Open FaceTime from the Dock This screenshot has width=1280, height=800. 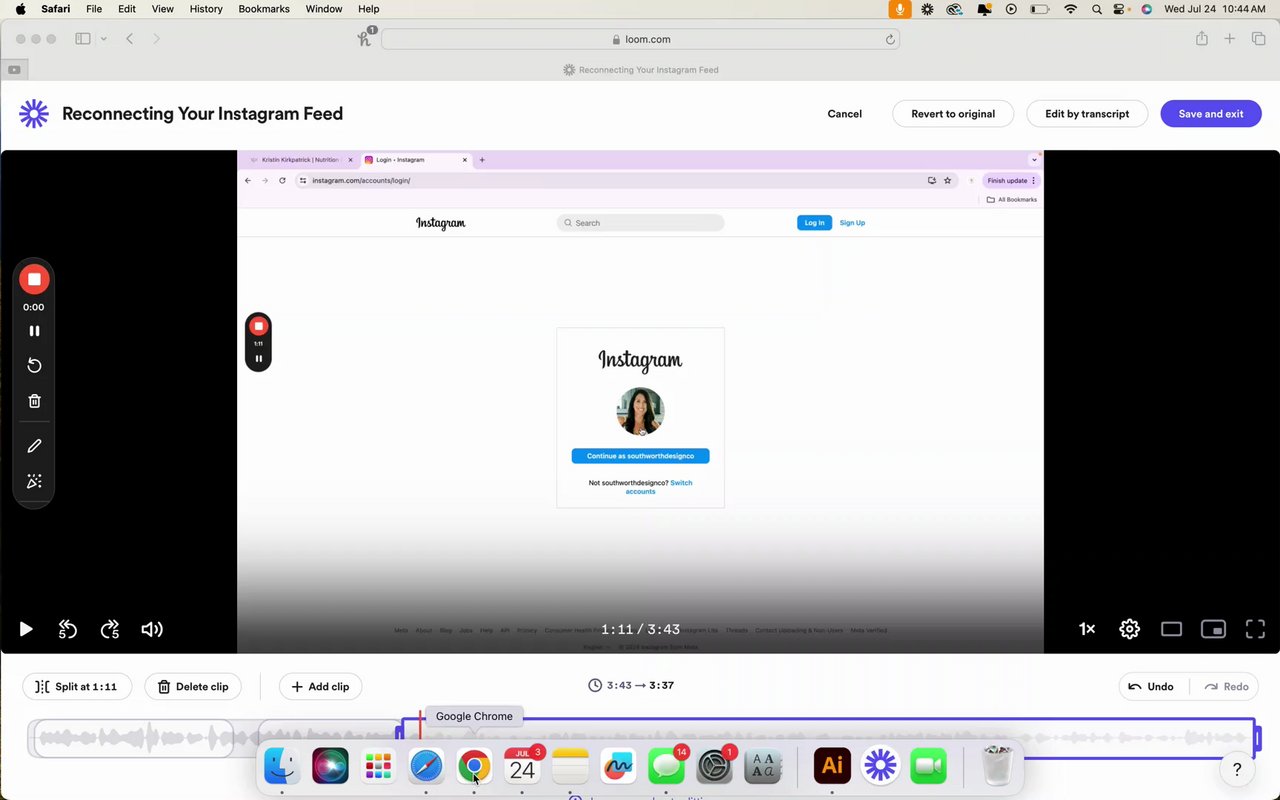click(928, 767)
